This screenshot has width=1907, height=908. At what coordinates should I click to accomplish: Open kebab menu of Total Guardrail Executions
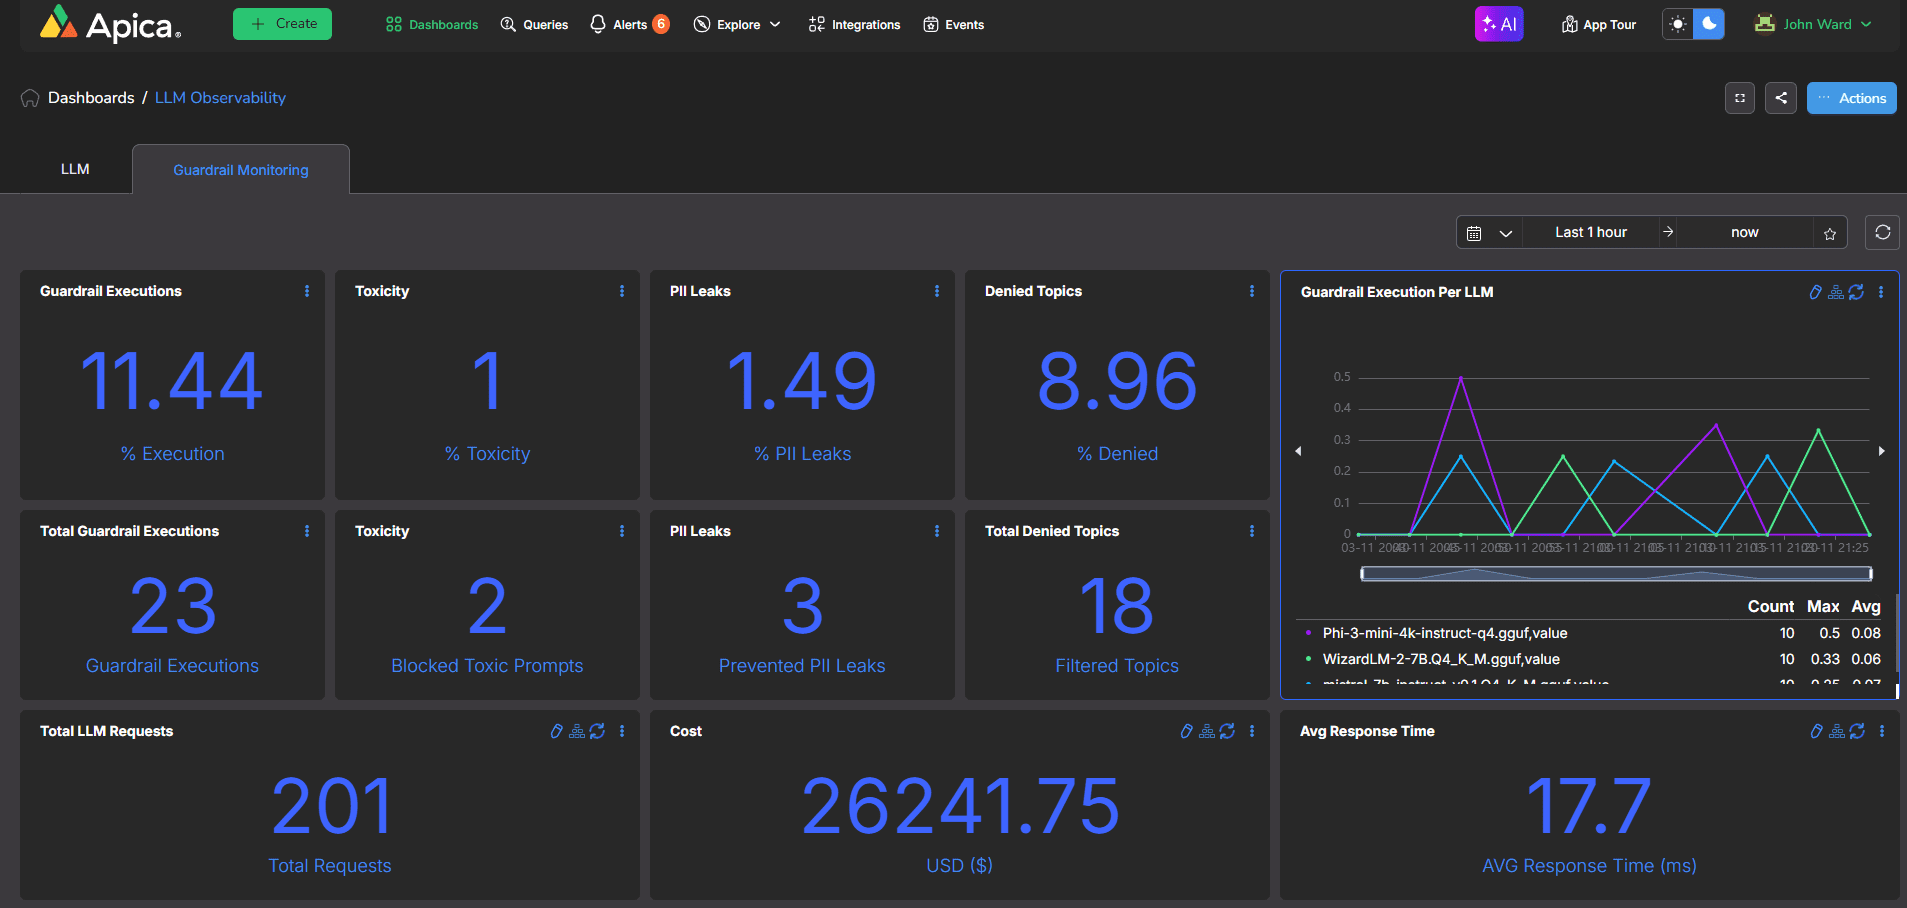coord(307,531)
